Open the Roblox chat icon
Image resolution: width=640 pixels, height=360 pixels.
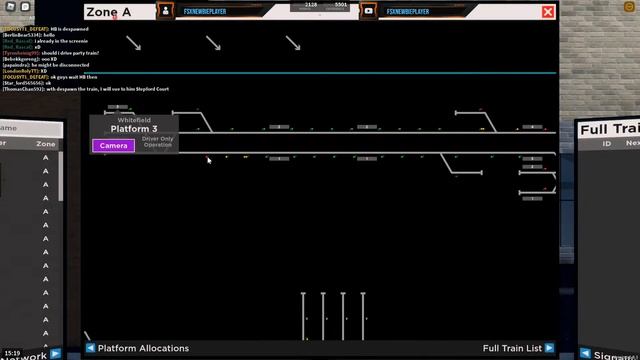25,7
